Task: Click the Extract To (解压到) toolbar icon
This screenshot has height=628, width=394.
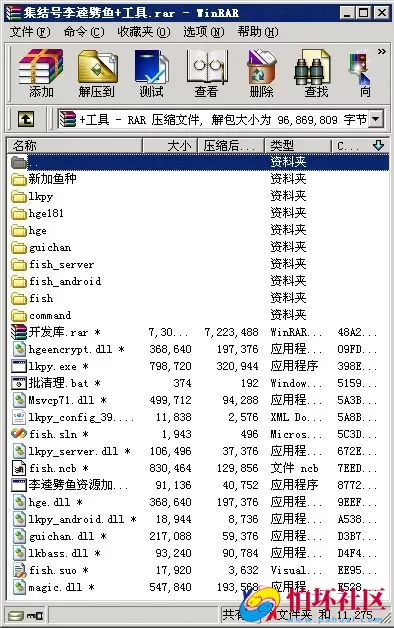Action: click(x=96, y=73)
